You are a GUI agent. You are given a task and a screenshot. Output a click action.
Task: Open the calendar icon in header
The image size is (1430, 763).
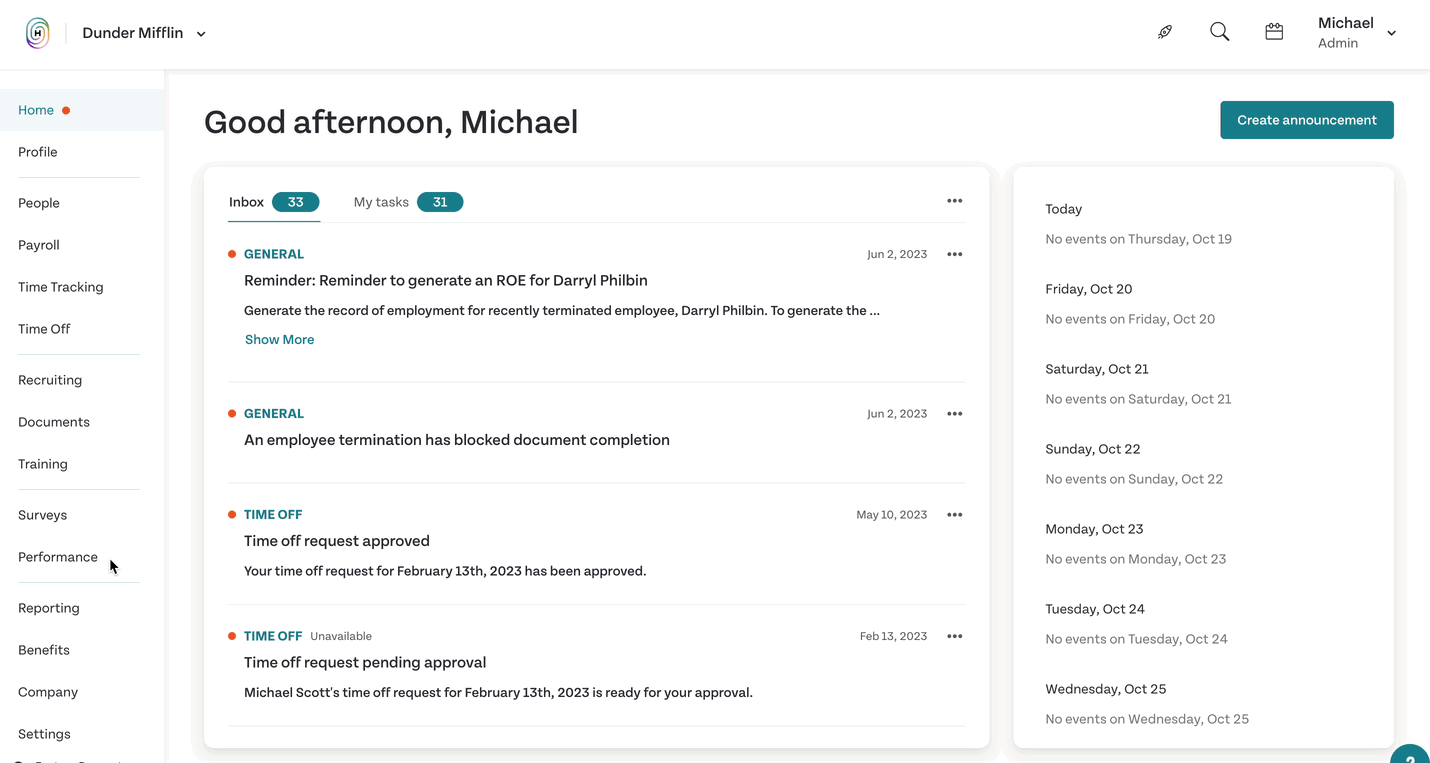(x=1274, y=32)
